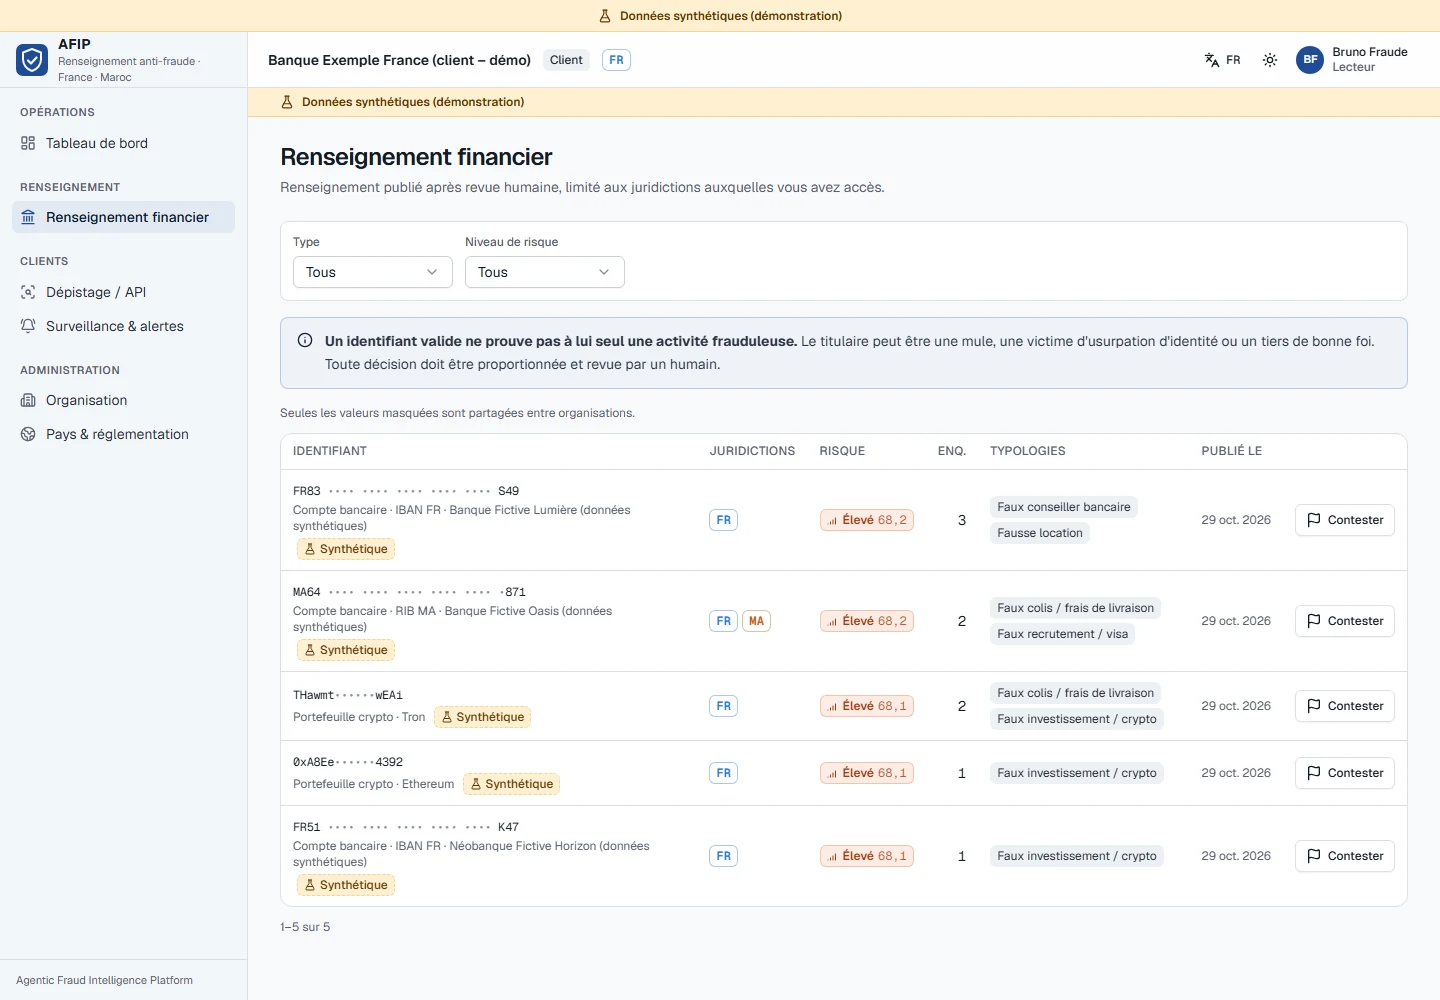
Task: Click the Tableau de bord grid icon
Action: click(28, 143)
